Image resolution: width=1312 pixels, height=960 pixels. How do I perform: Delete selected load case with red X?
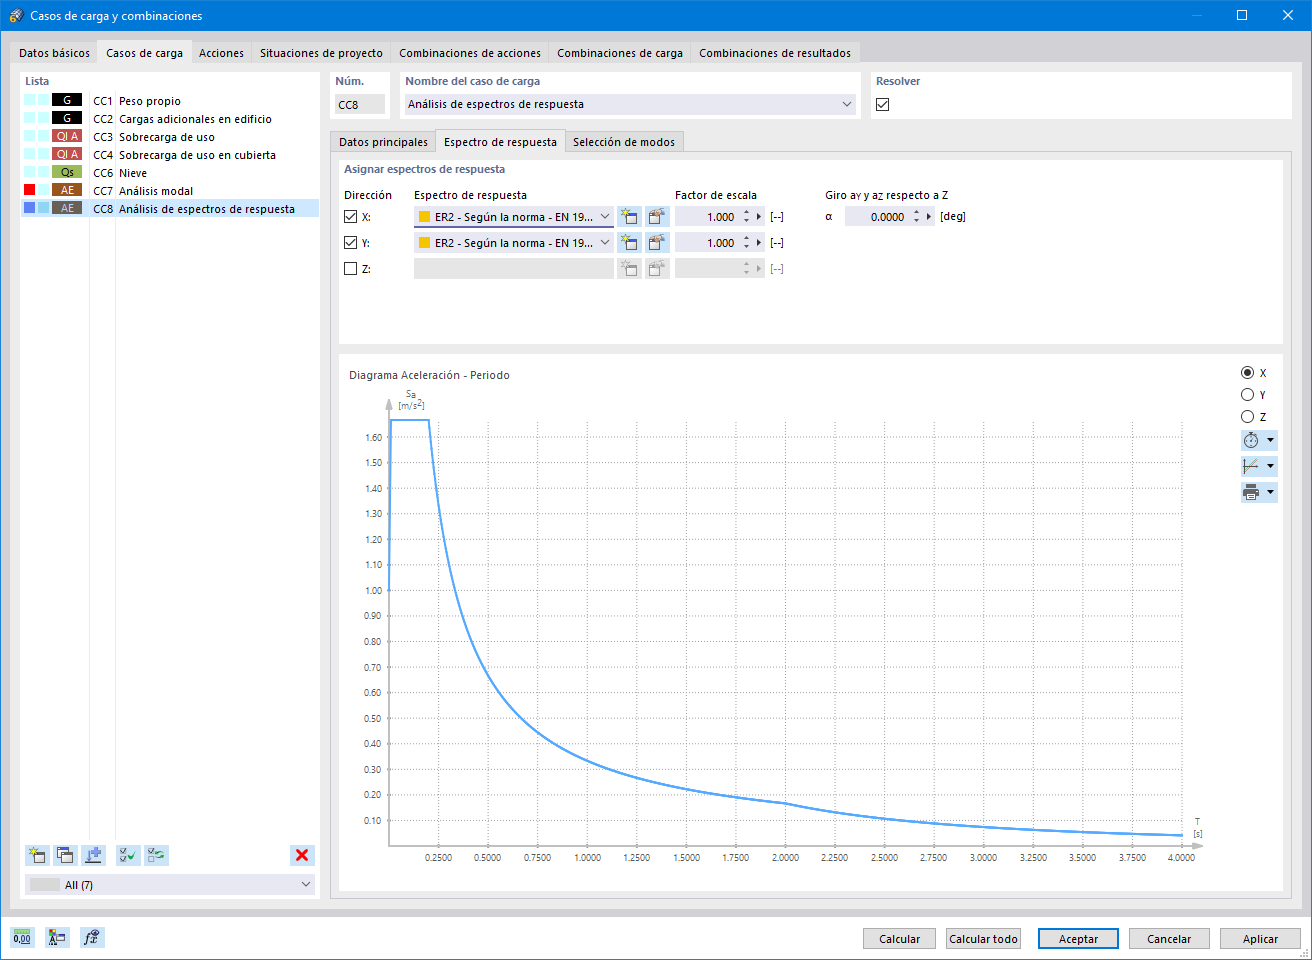pyautogui.click(x=302, y=855)
